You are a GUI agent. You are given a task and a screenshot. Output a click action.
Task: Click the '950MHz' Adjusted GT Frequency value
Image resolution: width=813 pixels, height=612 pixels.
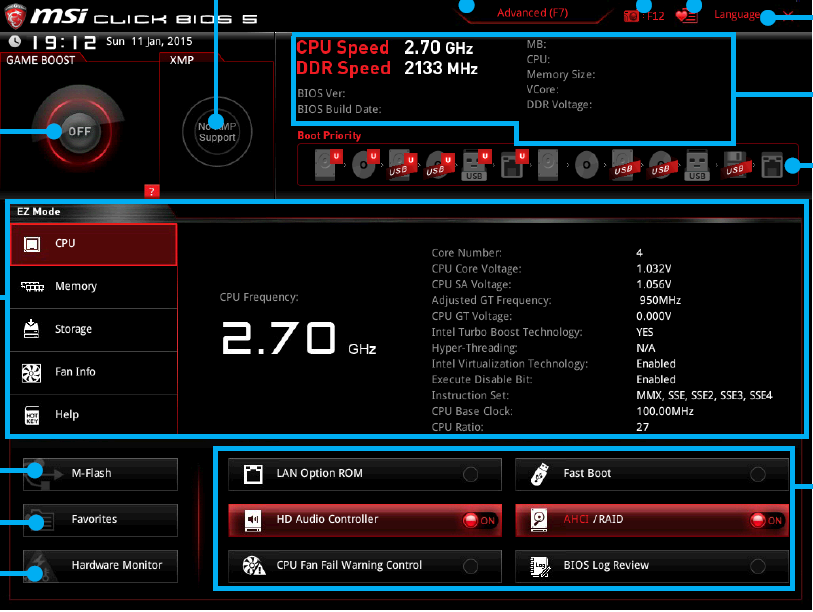[x=660, y=301]
